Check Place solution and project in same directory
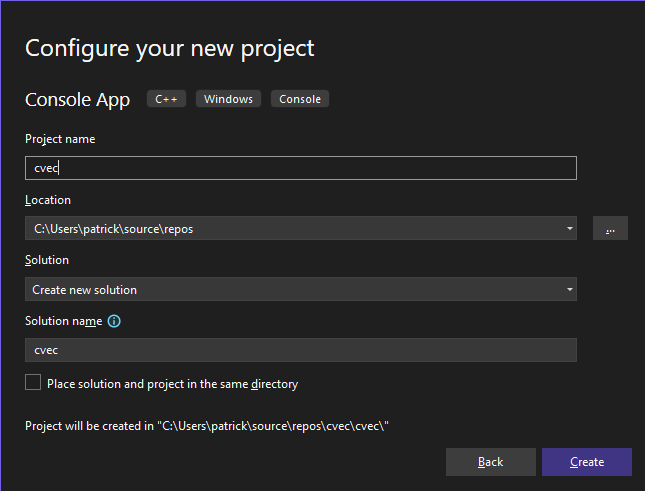 click(33, 382)
